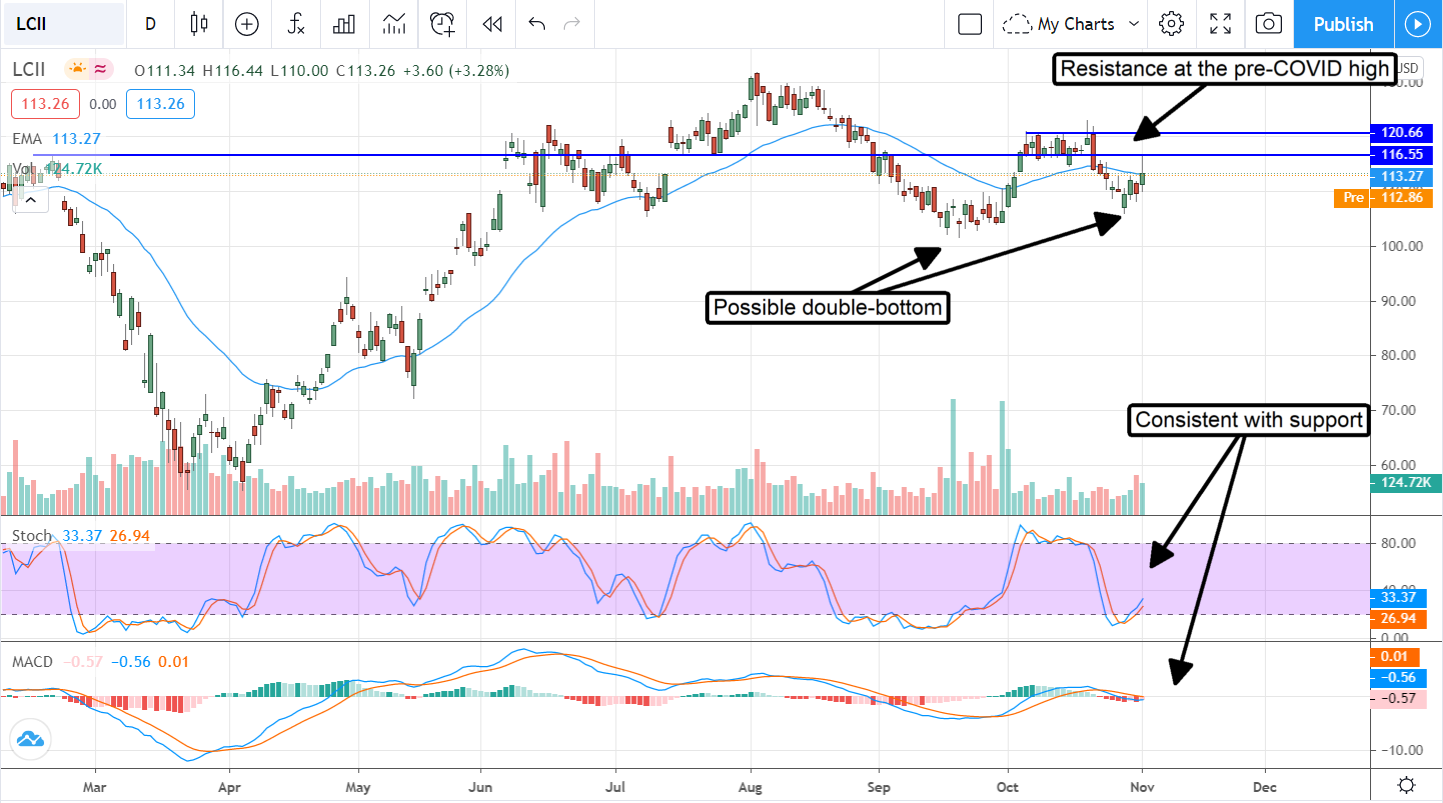Click the -10.00 level on the MACD axis
This screenshot has height=803, width=1443.
pos(1401,750)
